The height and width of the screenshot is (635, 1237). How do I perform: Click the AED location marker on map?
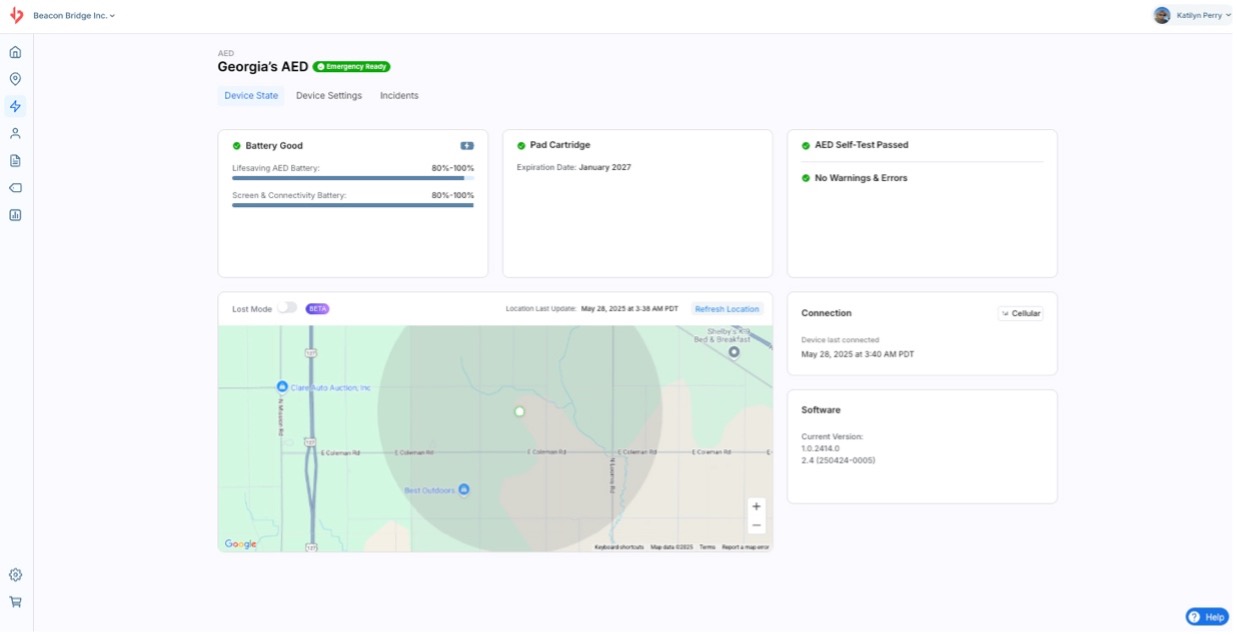pos(519,411)
